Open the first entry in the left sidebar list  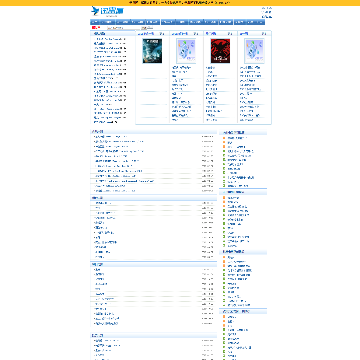point(110,39)
